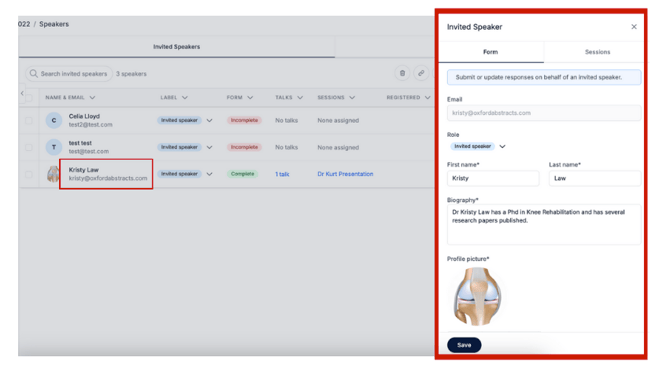Switch to the Sessions tab in the panel
Viewport: 670px width, 372px height.
[x=597, y=52]
